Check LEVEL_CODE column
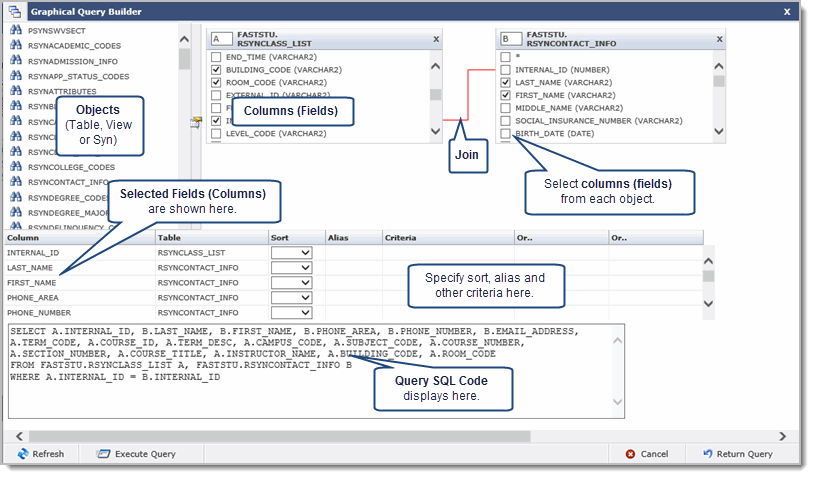Screen dimensions: 813x477 pyautogui.click(x=216, y=133)
